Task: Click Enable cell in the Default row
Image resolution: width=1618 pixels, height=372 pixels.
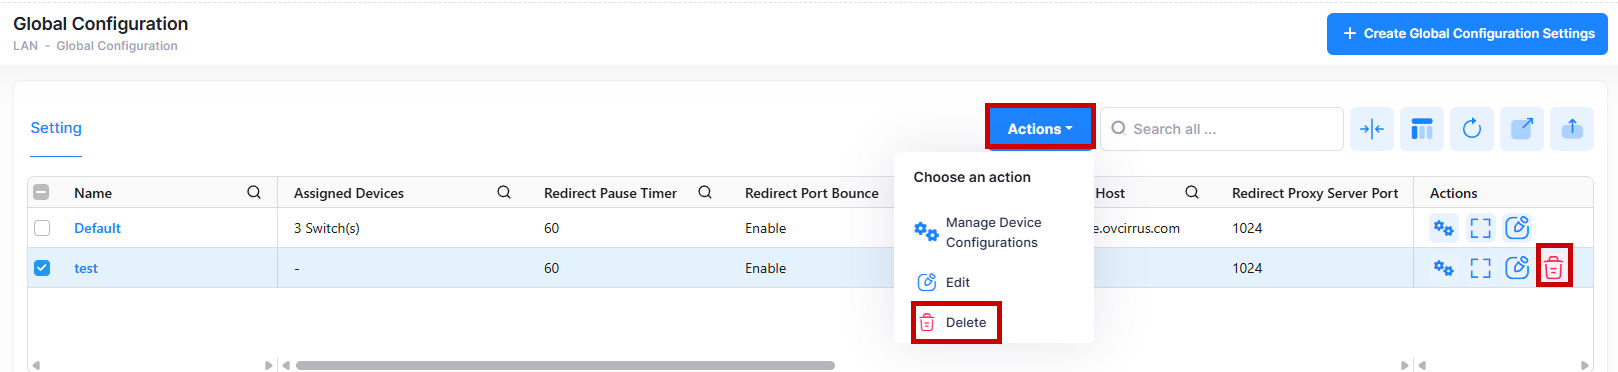Action: (x=766, y=228)
